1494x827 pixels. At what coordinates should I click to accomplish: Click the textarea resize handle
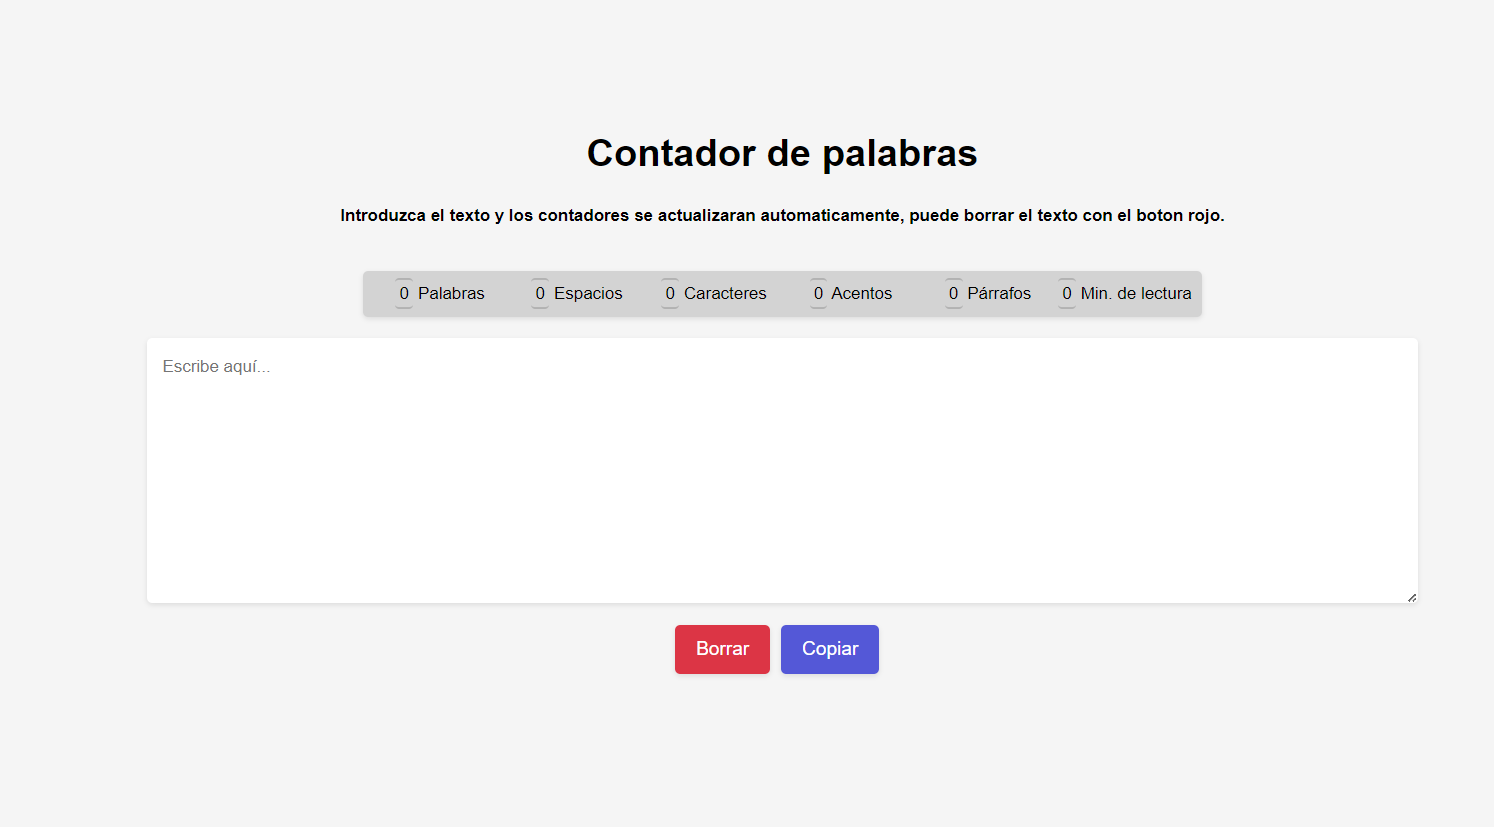pyautogui.click(x=1411, y=596)
